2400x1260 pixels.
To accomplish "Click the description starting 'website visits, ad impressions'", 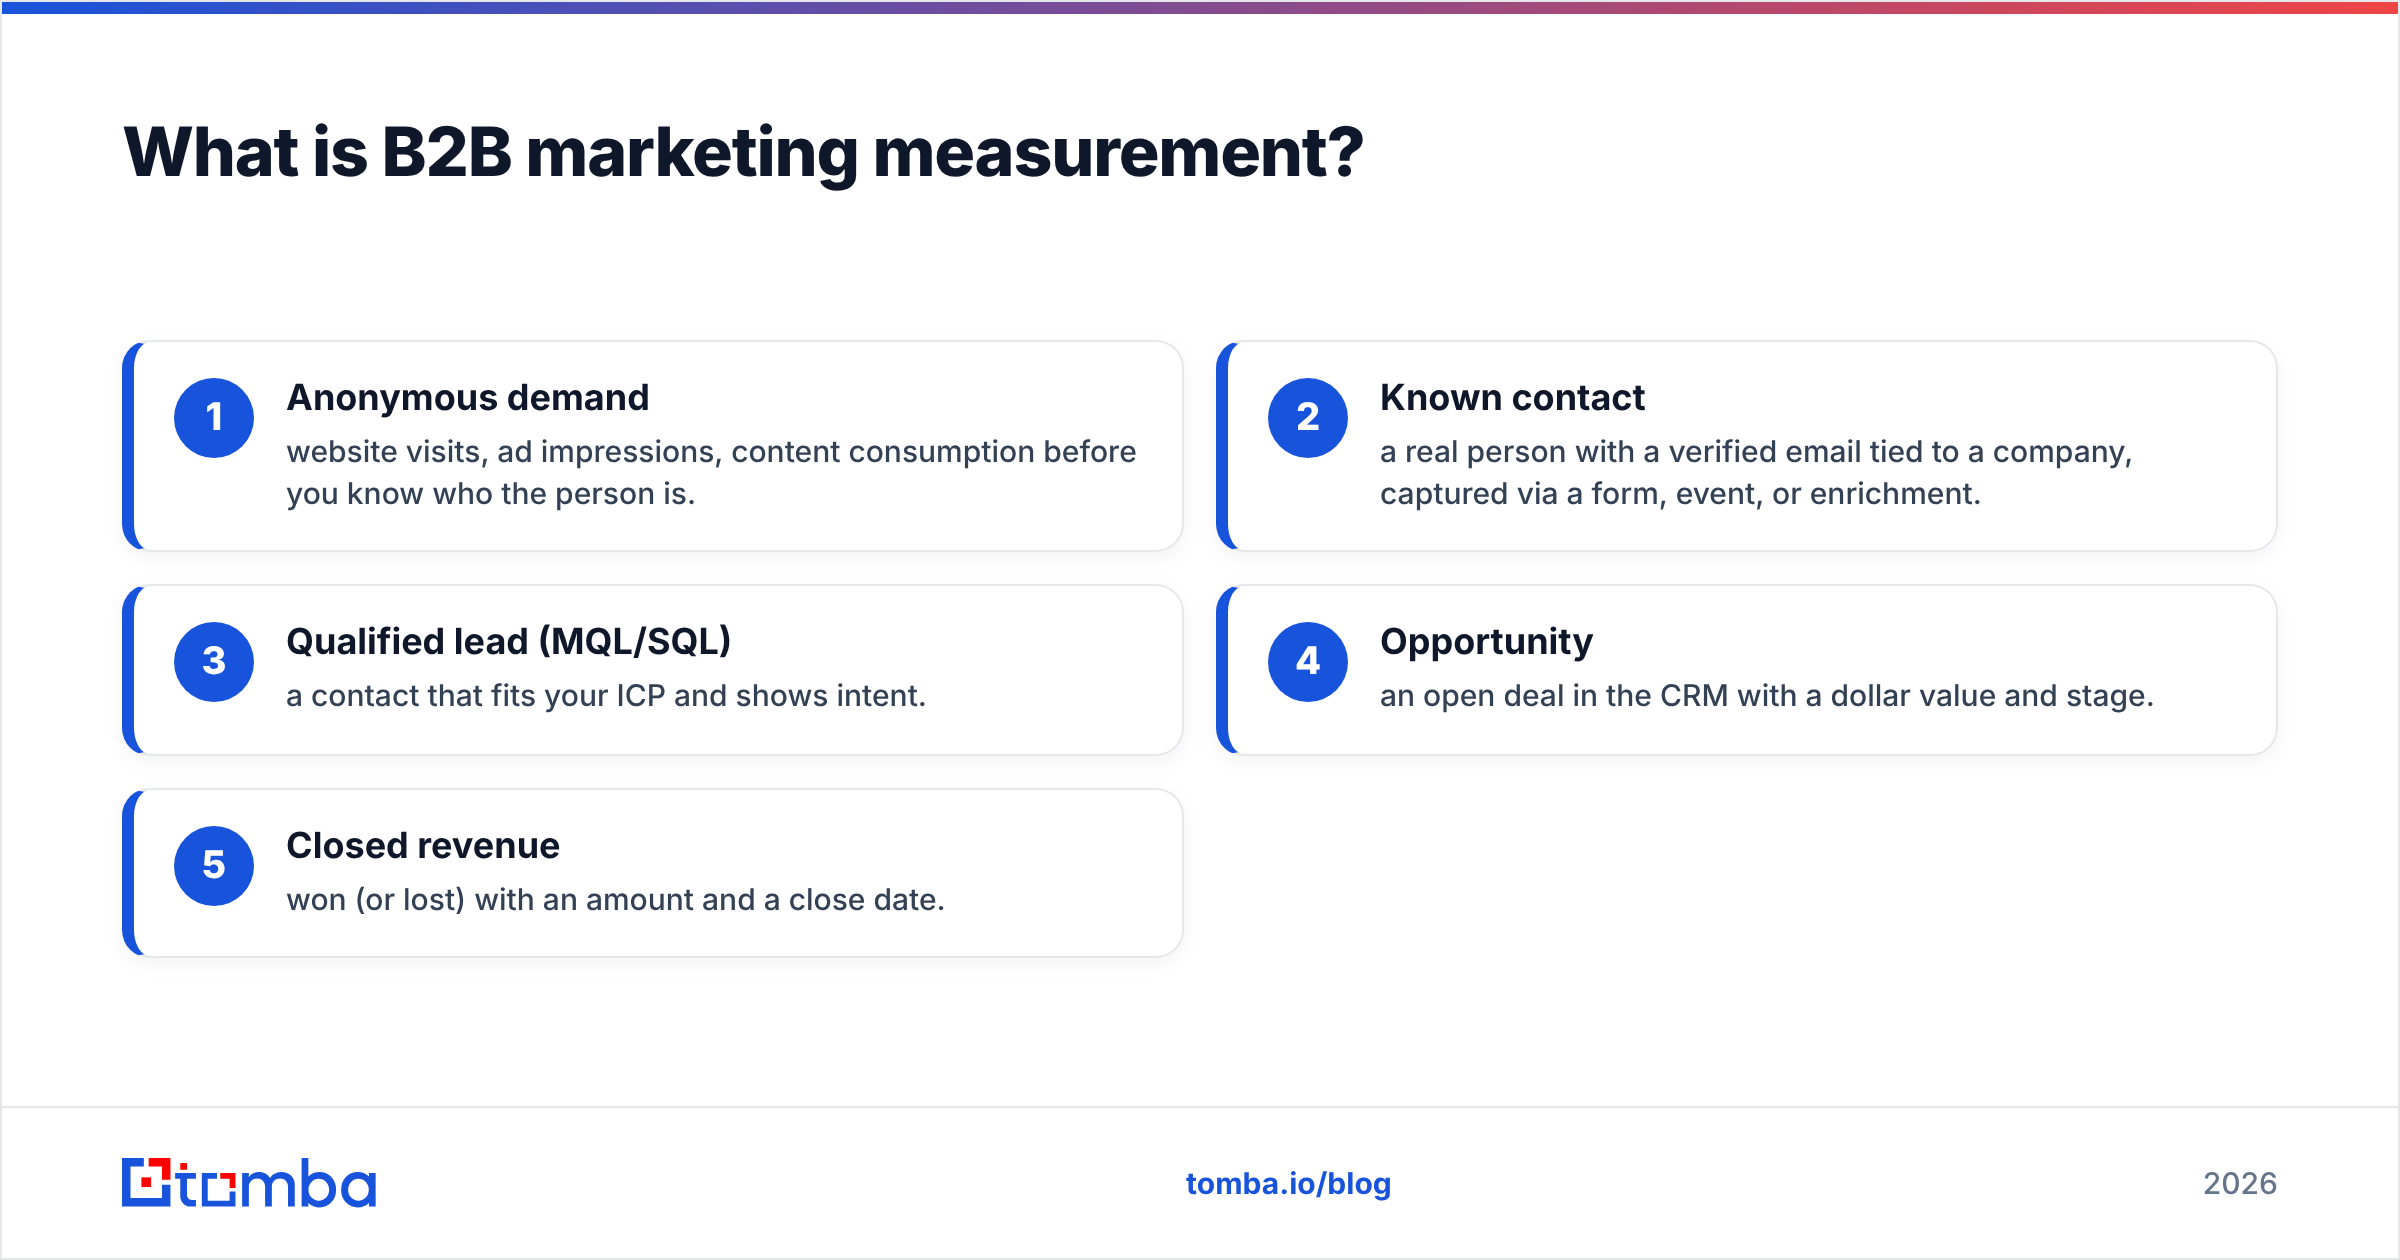I will 711,473.
